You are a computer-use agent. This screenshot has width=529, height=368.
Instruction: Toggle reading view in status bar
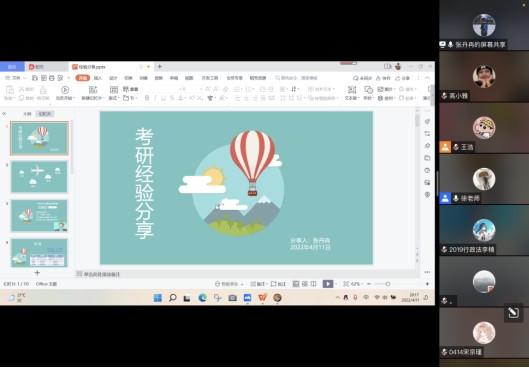pyautogui.click(x=313, y=284)
